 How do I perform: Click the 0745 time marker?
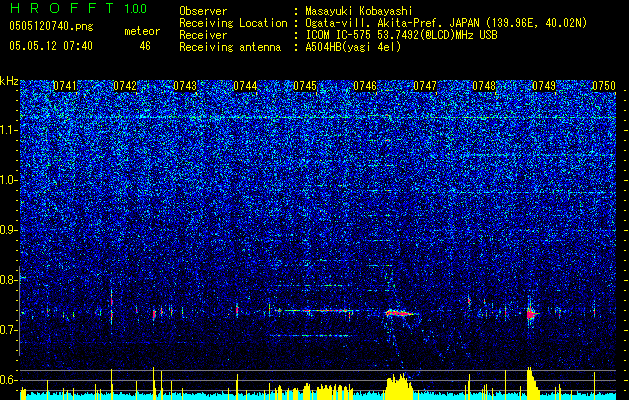[x=305, y=86]
